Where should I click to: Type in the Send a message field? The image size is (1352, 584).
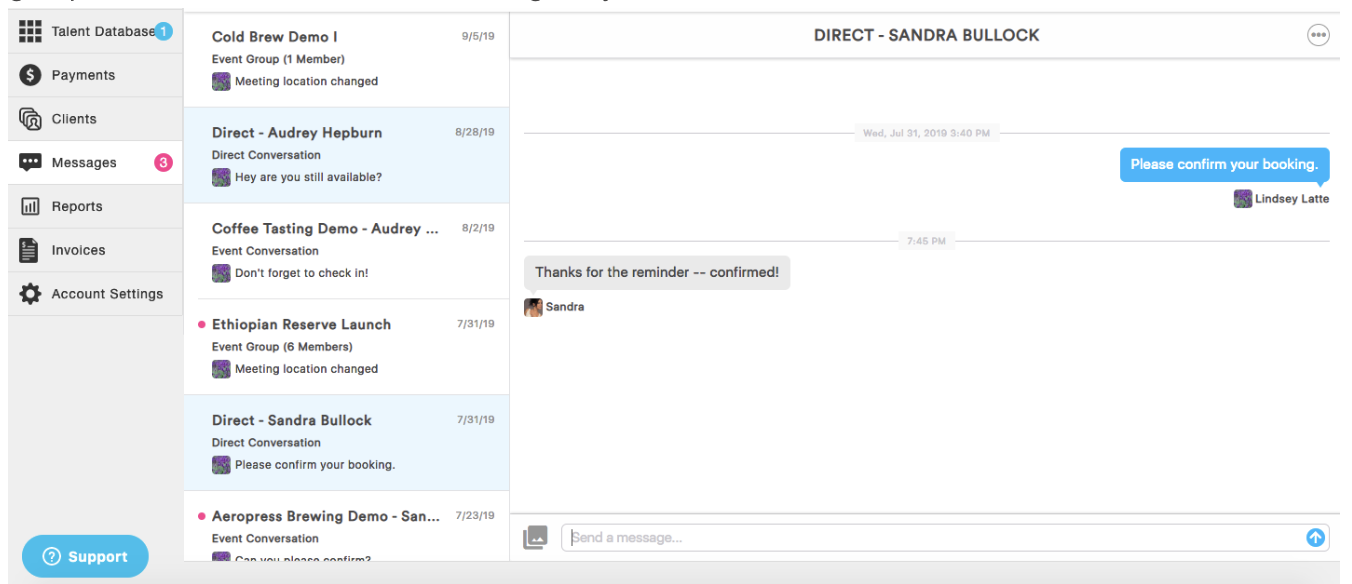point(935,538)
